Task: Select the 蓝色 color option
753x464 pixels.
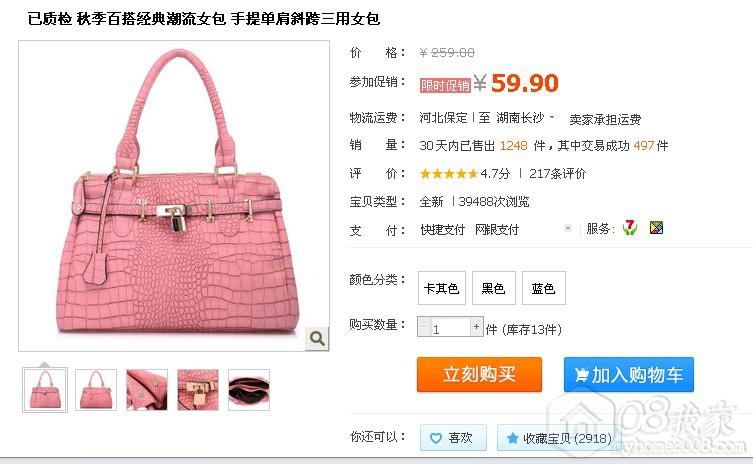Action: click(544, 288)
